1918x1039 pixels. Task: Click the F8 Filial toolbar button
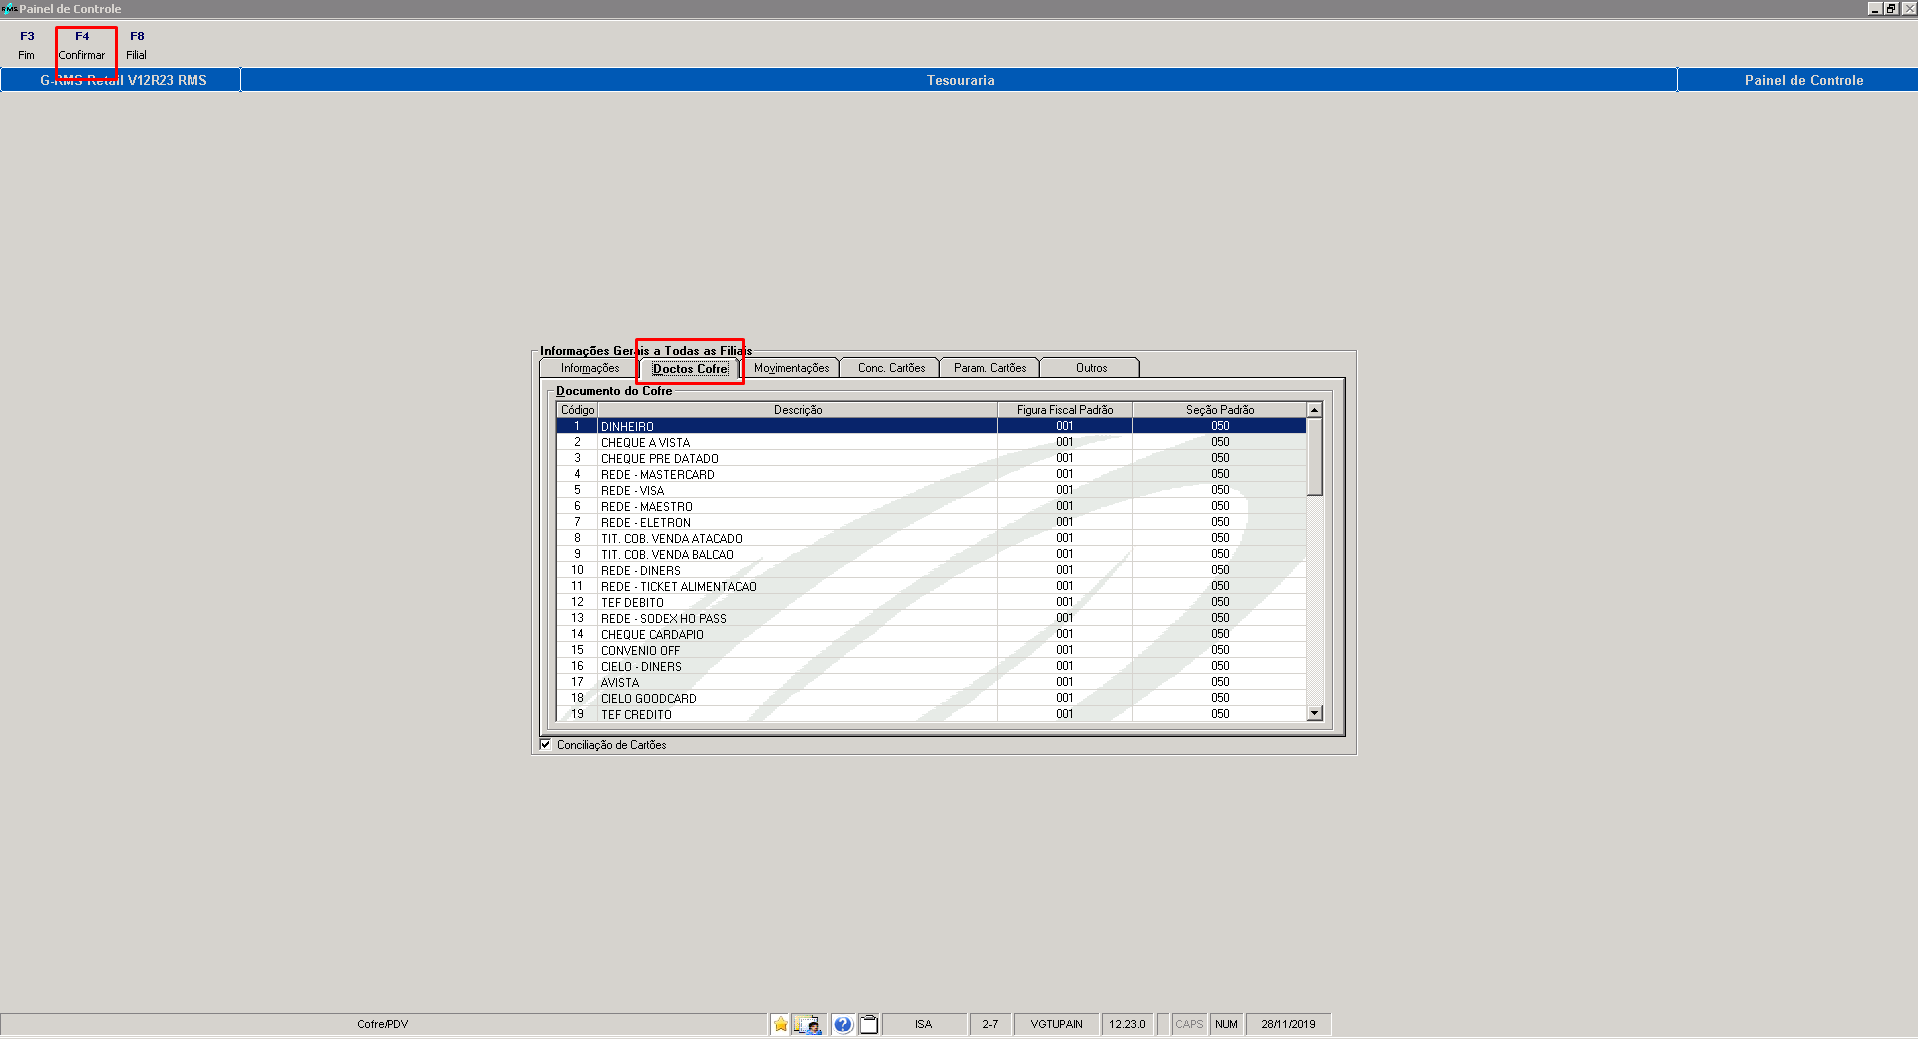pyautogui.click(x=137, y=45)
